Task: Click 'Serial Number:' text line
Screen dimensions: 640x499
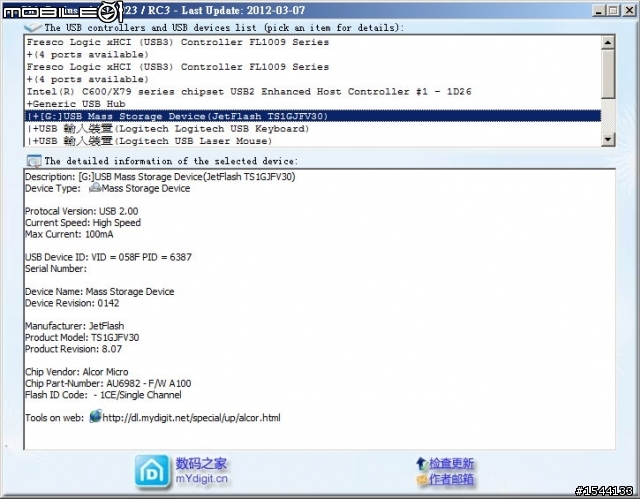Action: [56, 268]
